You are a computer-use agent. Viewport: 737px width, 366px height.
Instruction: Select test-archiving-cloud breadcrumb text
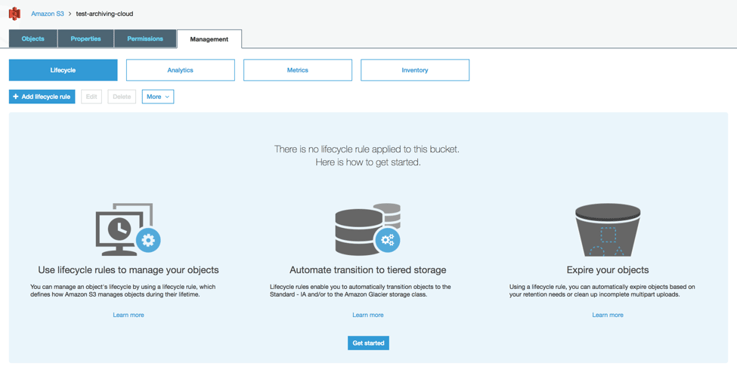coord(104,14)
